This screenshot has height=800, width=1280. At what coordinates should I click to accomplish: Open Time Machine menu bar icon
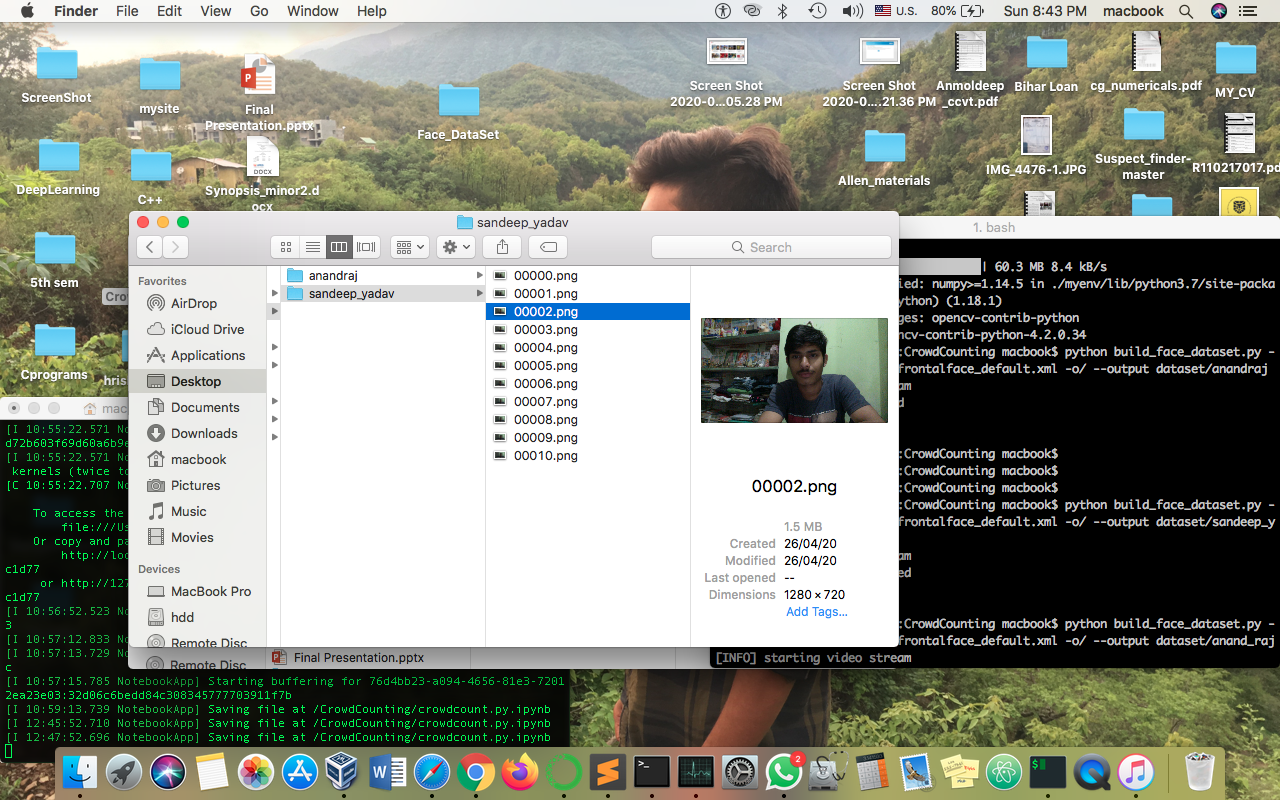[x=817, y=11]
